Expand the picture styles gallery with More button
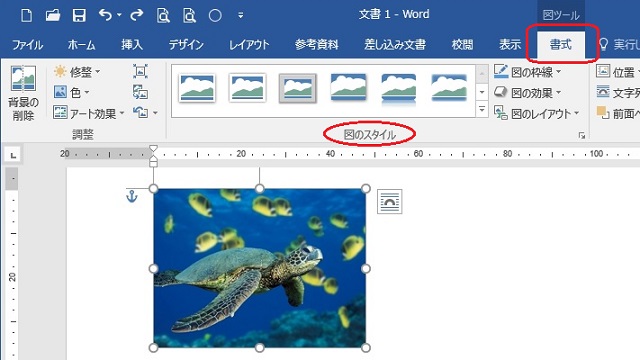 (x=482, y=109)
